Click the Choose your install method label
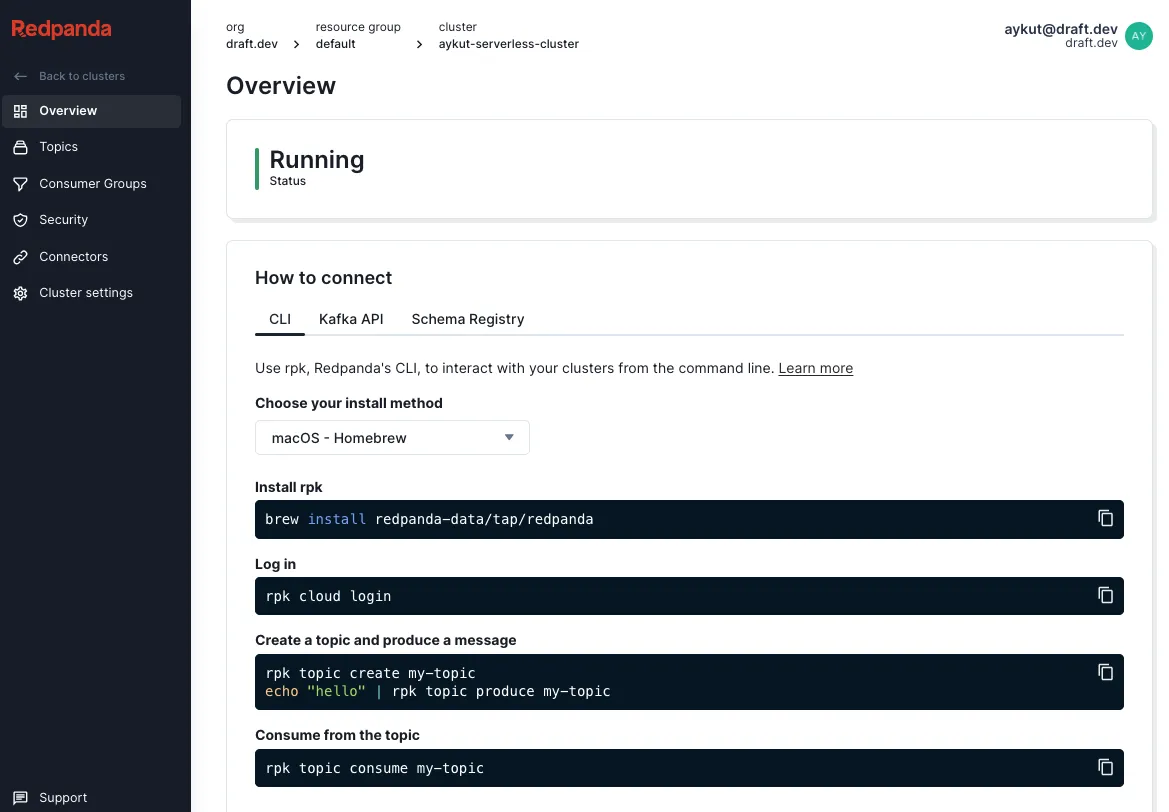 point(348,403)
